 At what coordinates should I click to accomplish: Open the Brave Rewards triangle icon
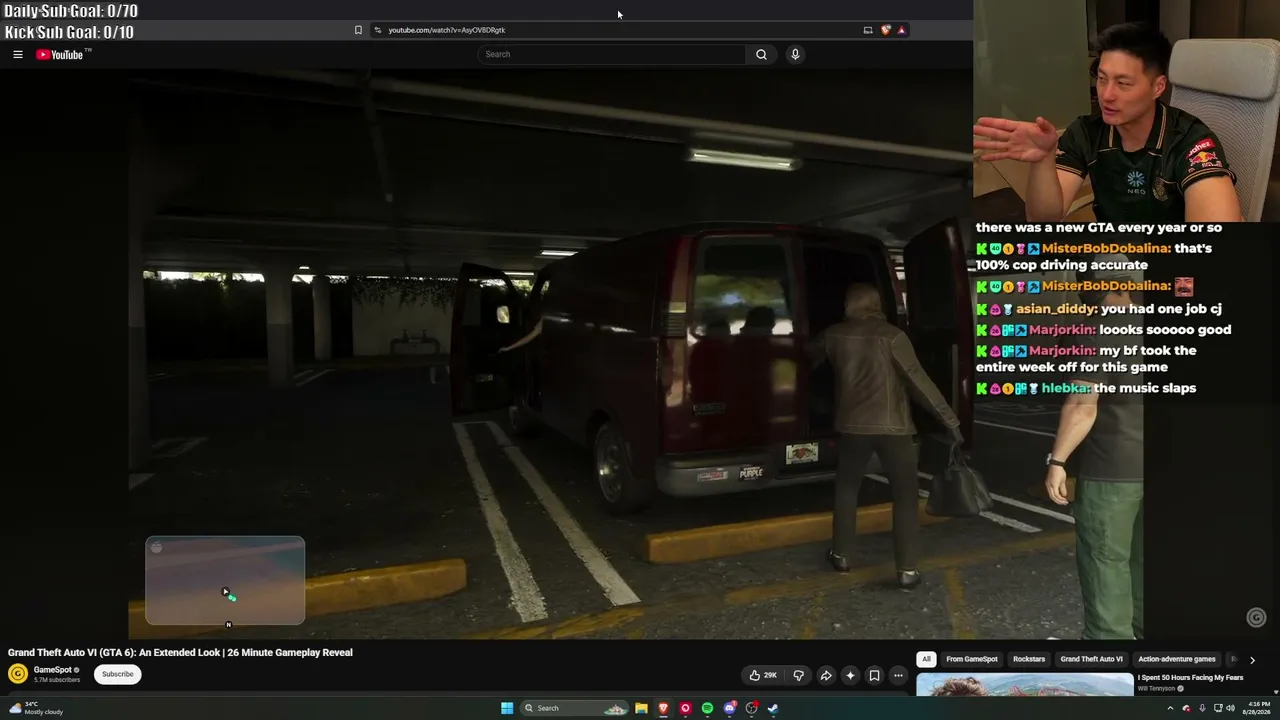(x=901, y=30)
